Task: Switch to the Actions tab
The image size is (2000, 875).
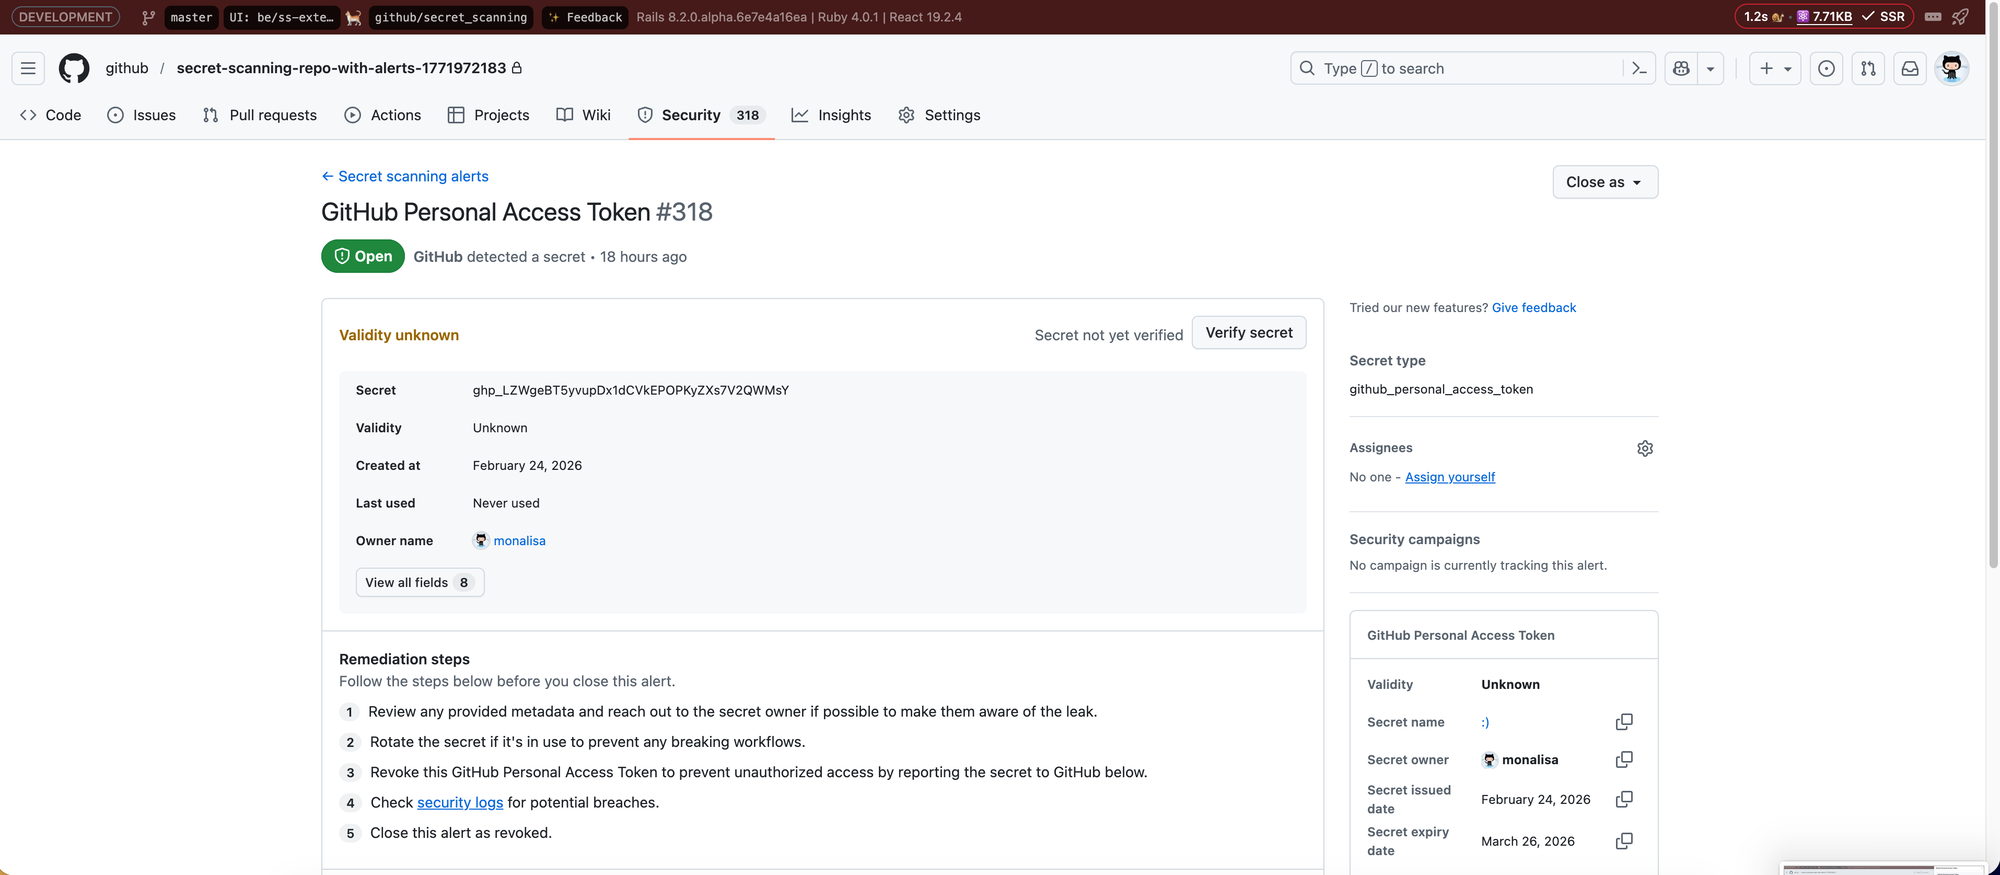Action: point(383,115)
